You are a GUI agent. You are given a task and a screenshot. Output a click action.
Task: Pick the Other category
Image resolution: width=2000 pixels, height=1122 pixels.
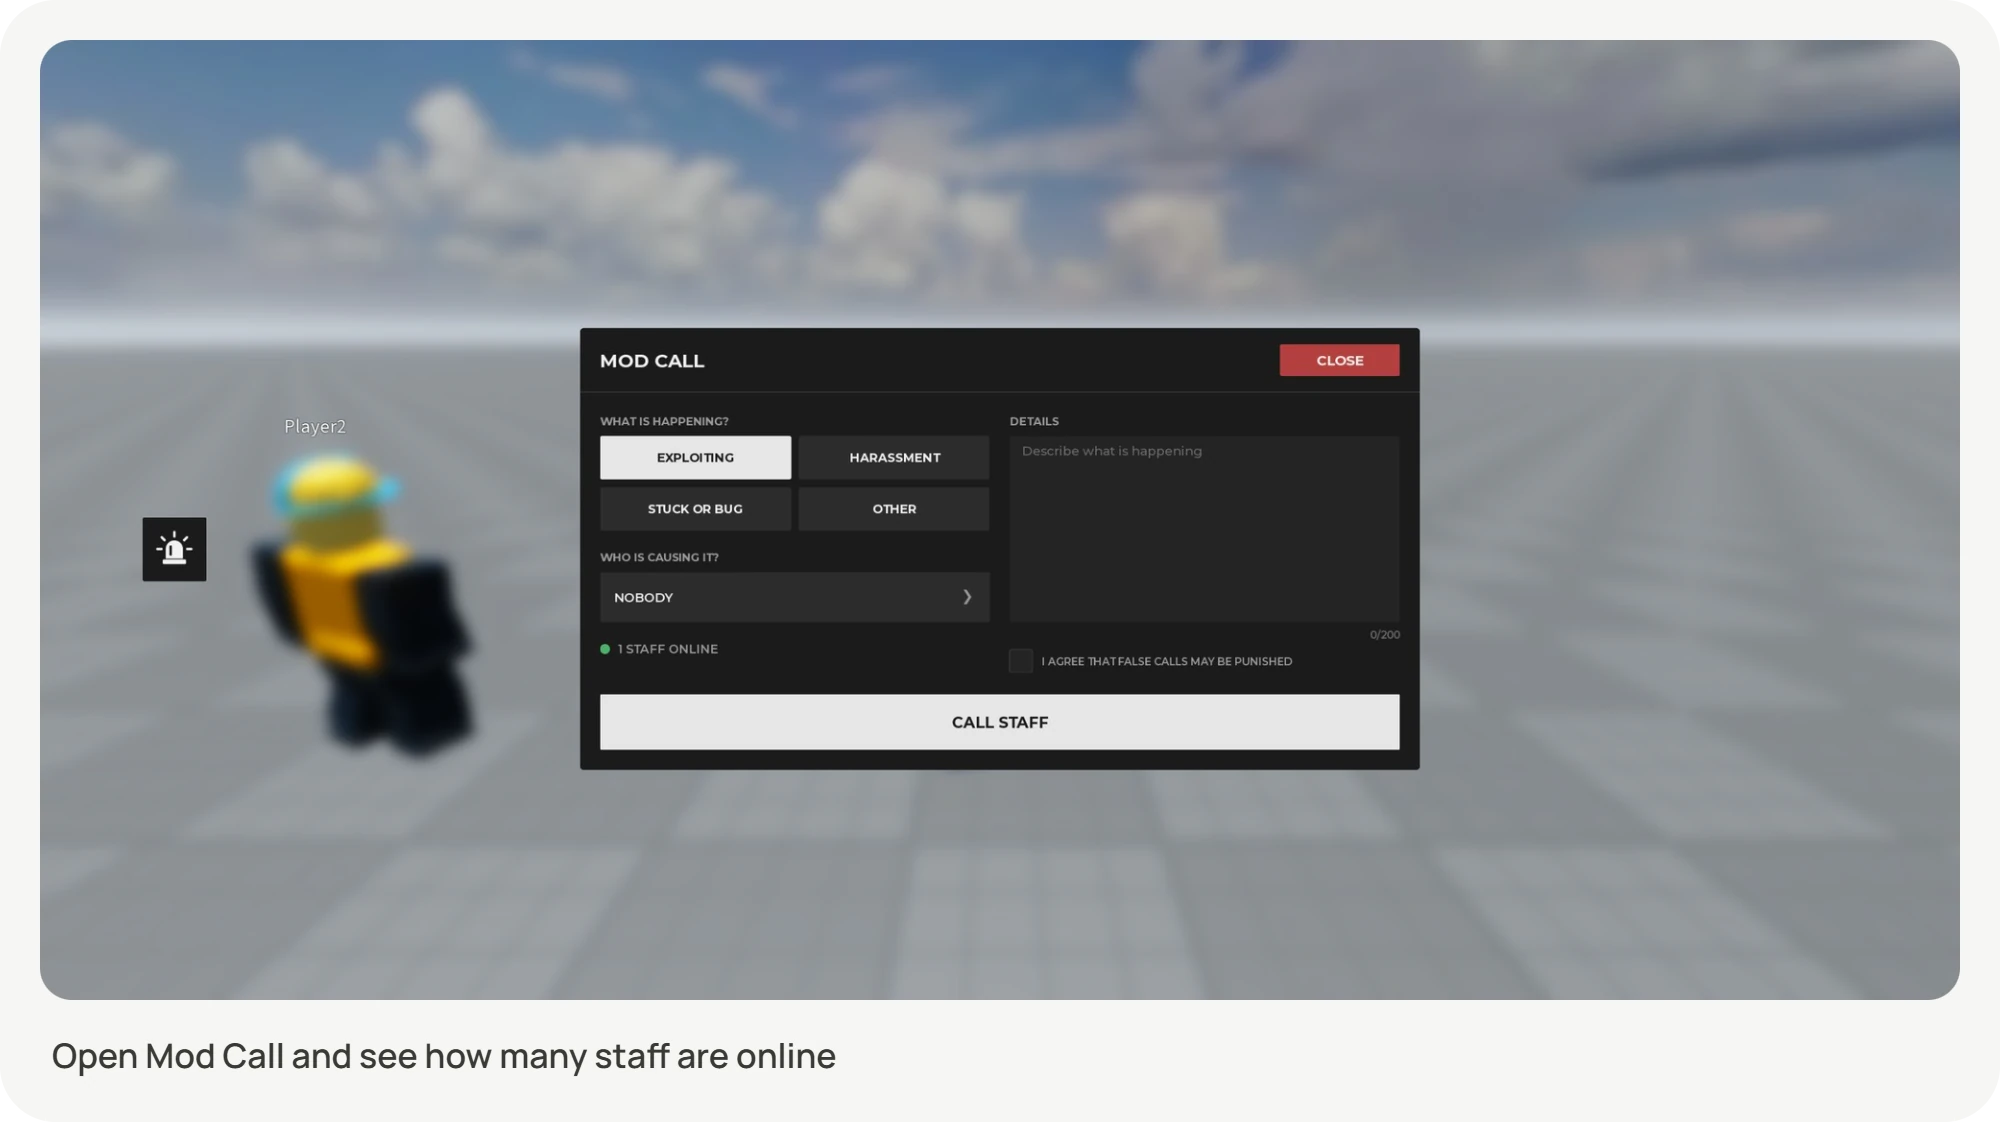click(894, 509)
